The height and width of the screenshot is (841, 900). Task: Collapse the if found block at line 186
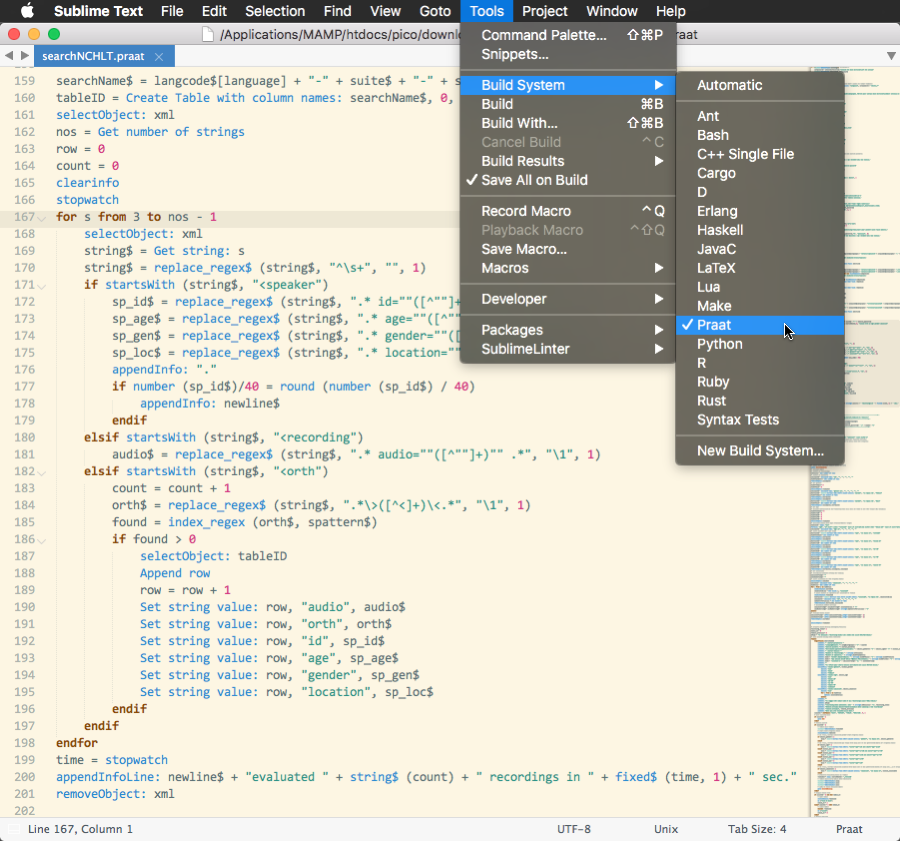[x=41, y=540]
